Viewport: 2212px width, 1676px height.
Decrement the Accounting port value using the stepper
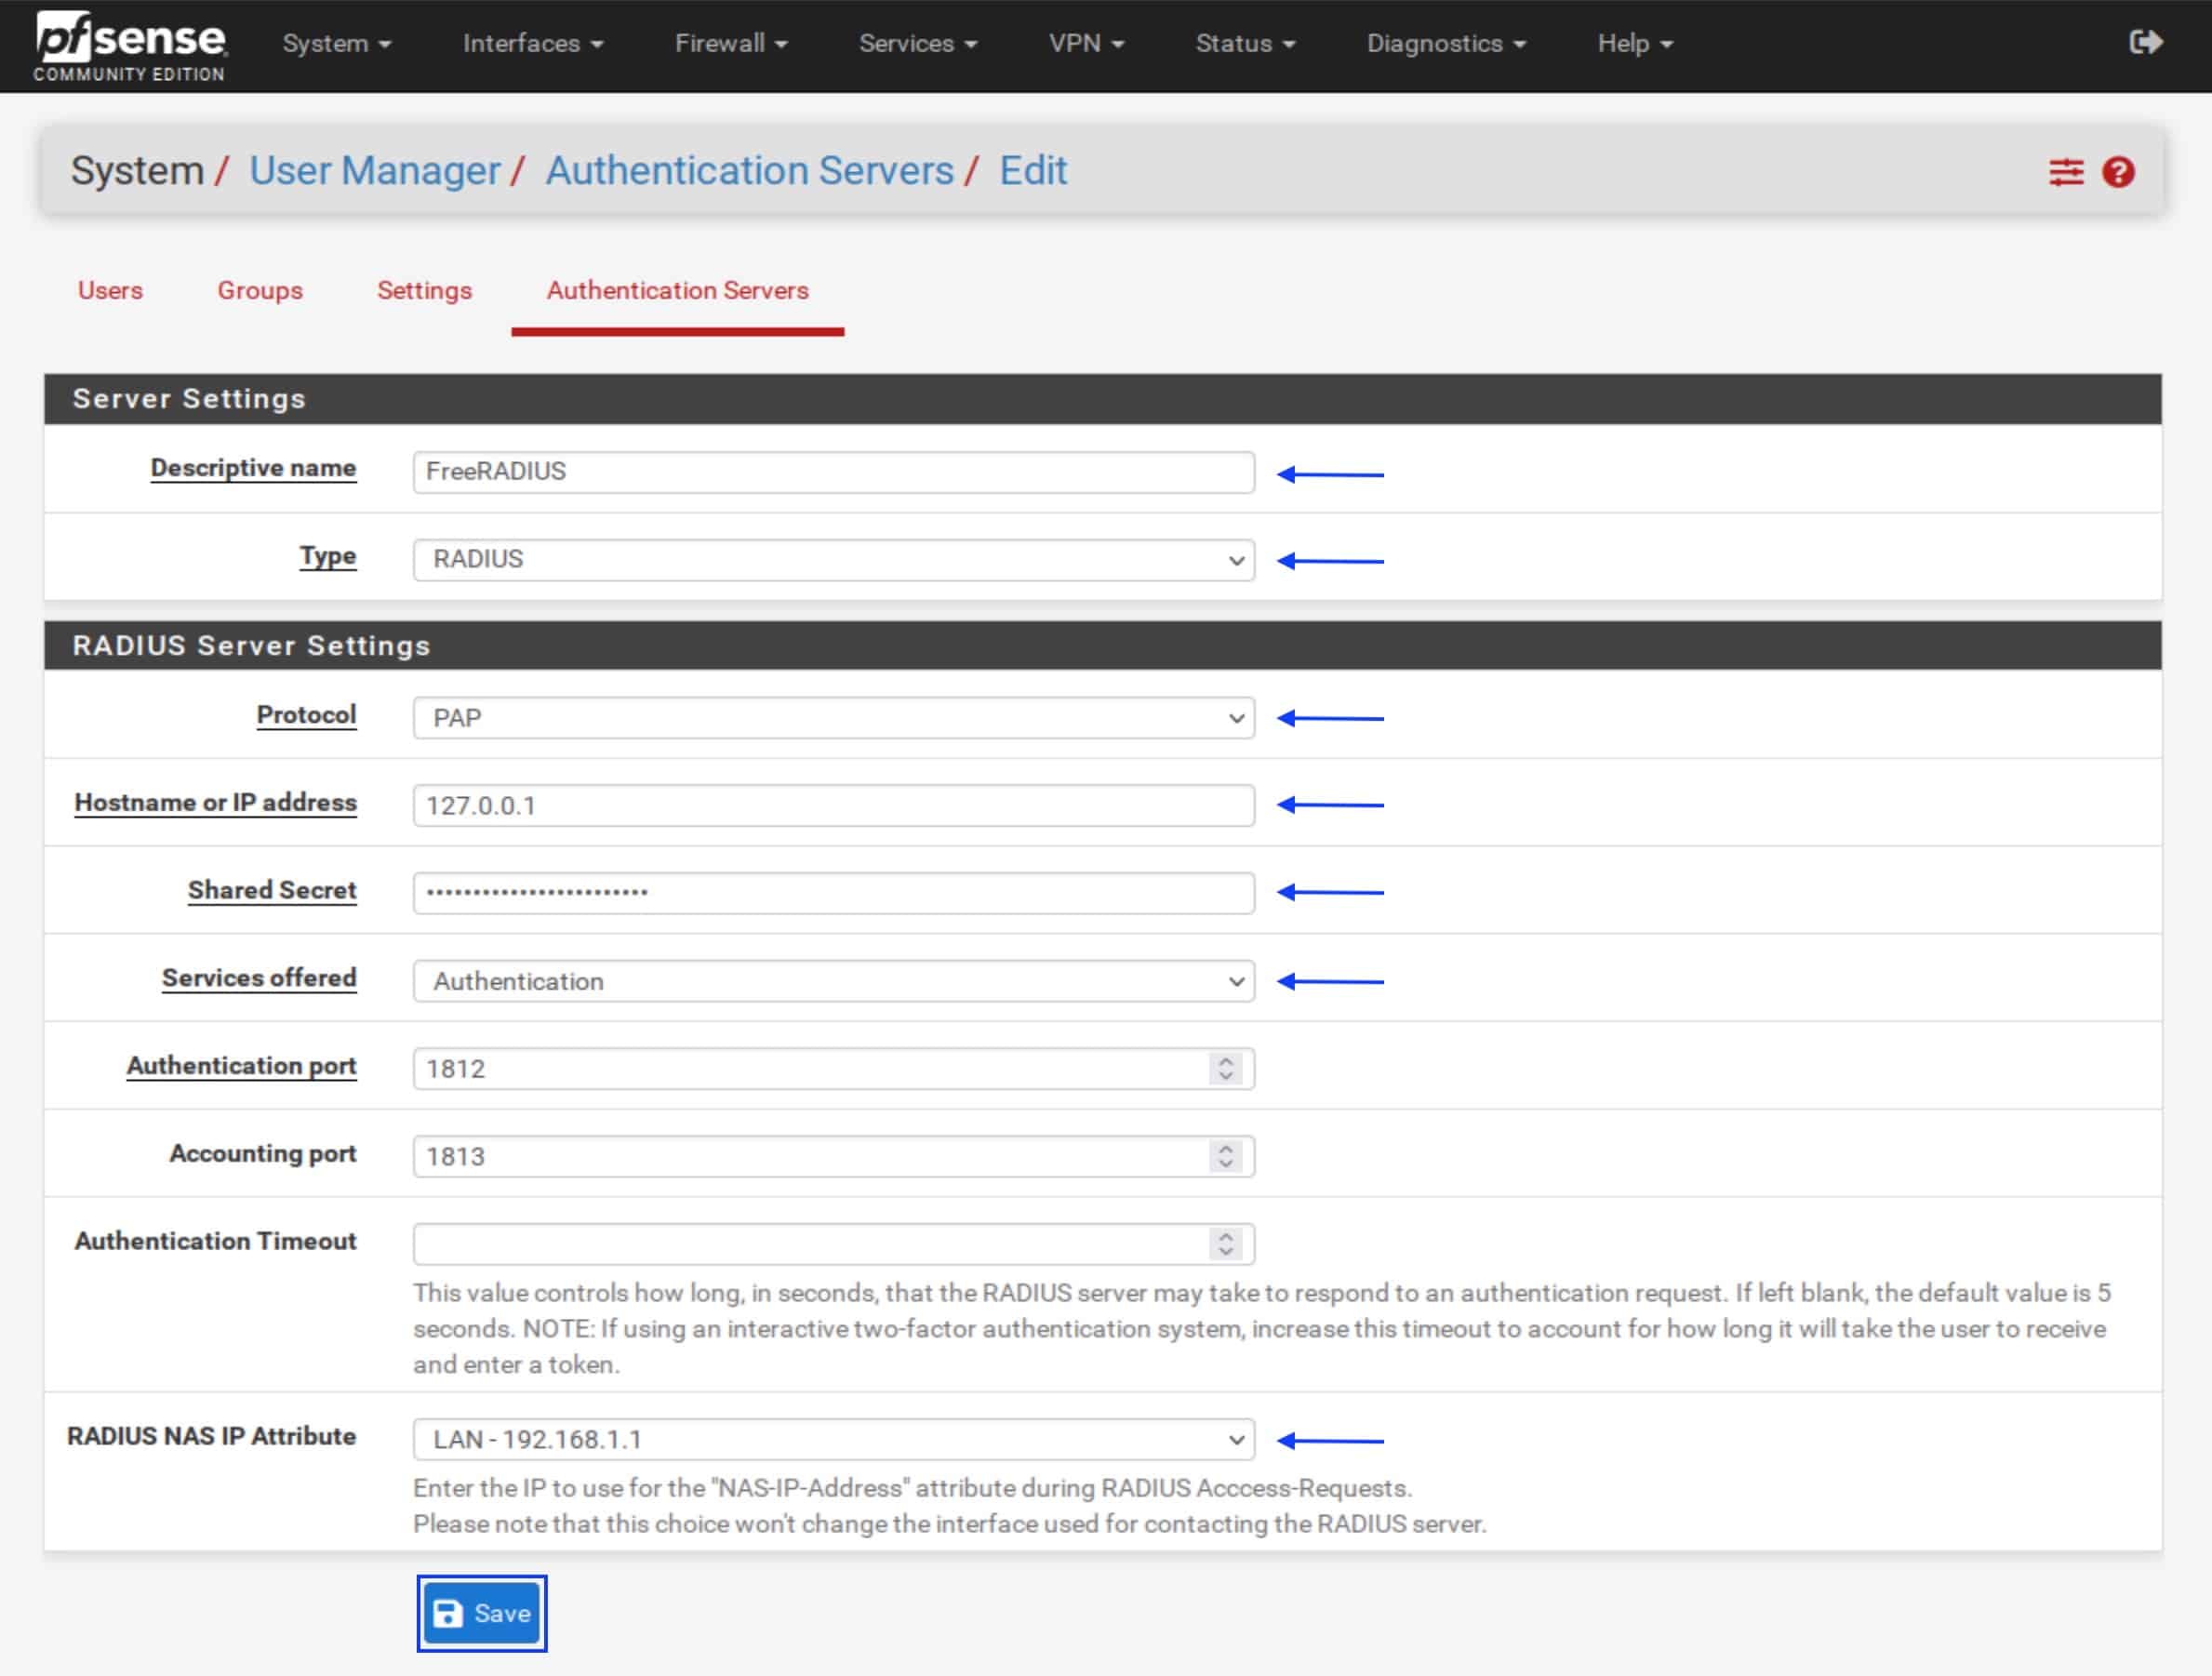tap(1226, 1165)
